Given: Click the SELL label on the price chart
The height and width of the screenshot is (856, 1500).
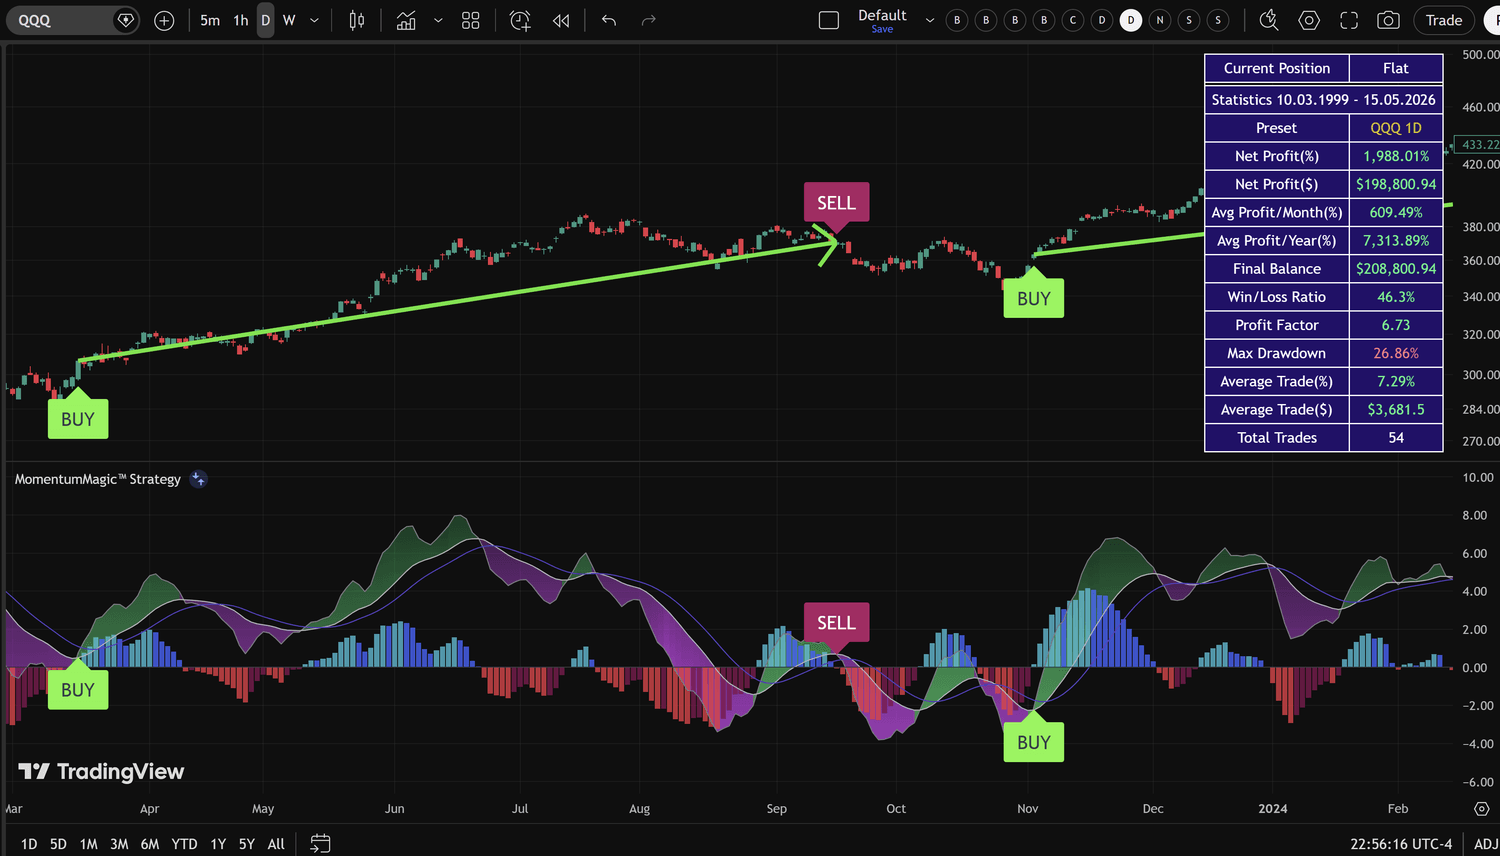Looking at the screenshot, I should [837, 203].
